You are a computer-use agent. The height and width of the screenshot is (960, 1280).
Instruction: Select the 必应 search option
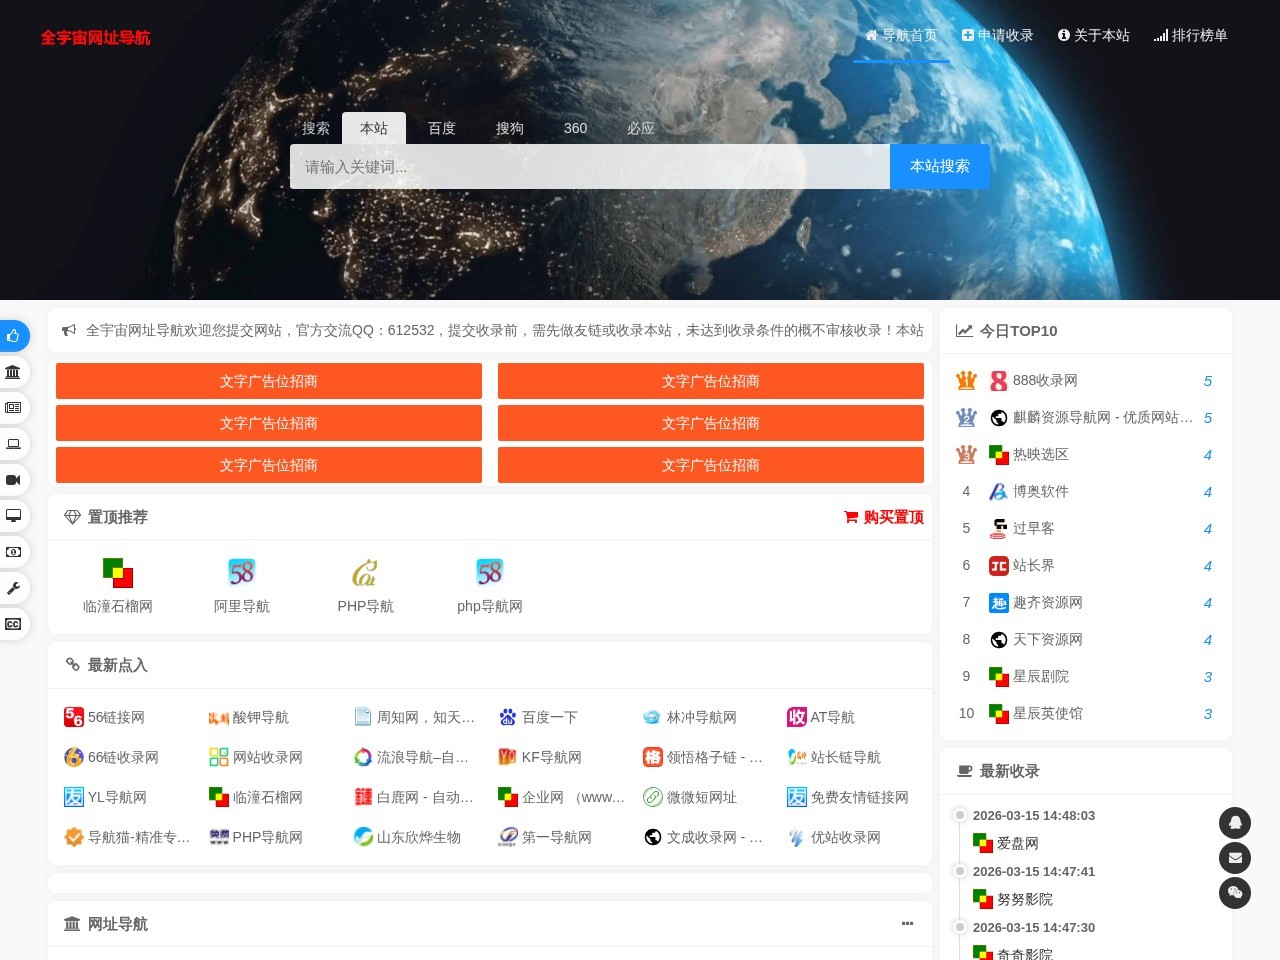coord(640,128)
